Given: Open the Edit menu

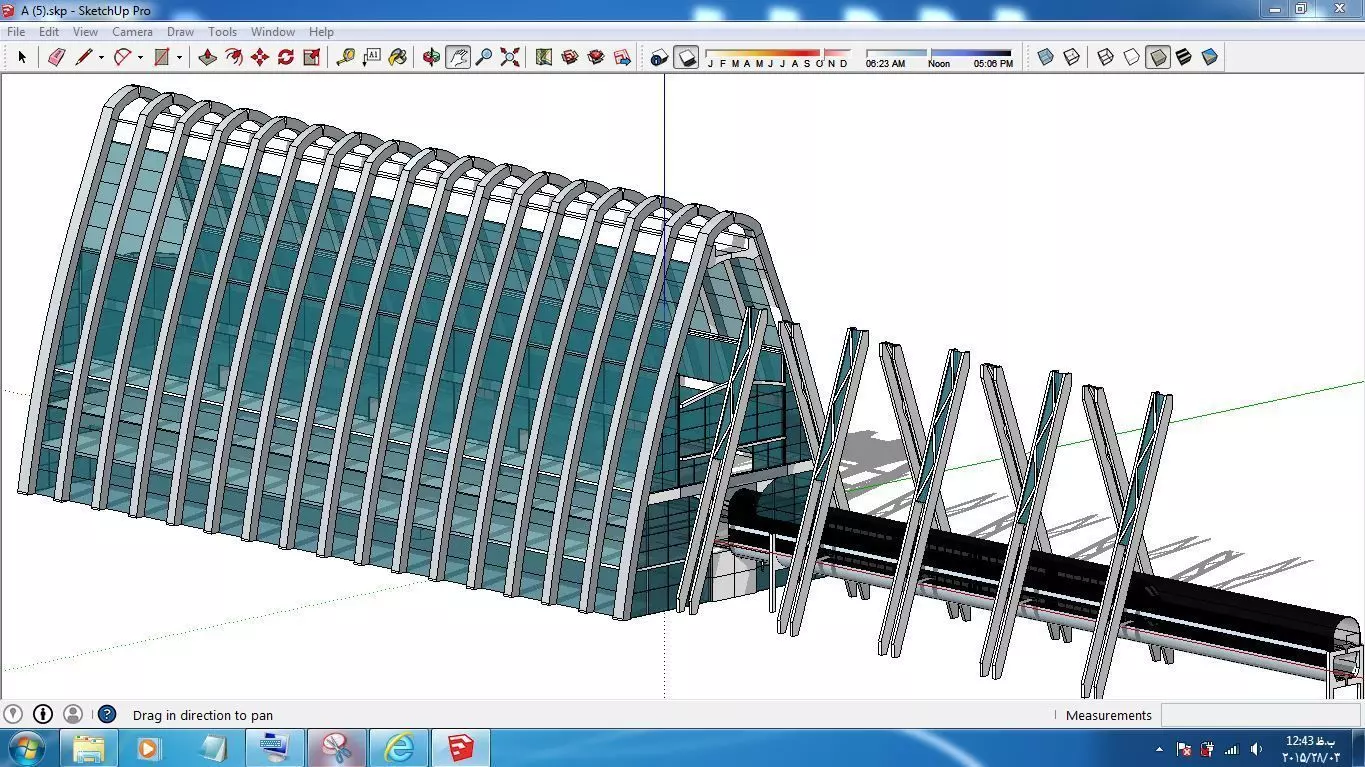Looking at the screenshot, I should [x=48, y=32].
